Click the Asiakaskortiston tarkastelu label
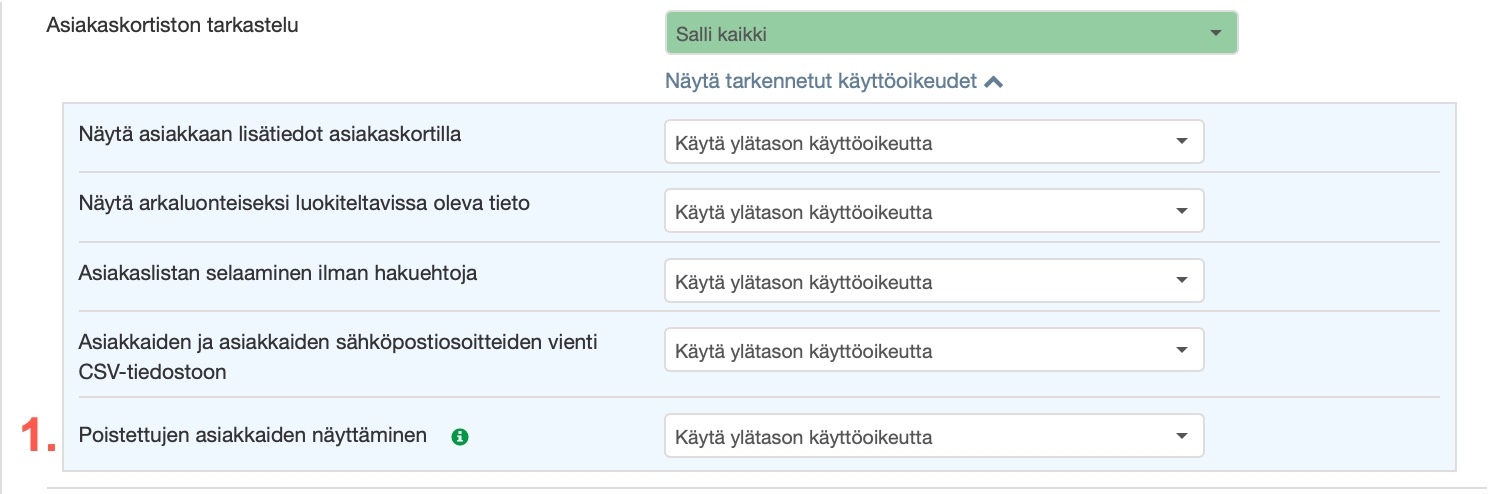This screenshot has width=1508, height=494. pyautogui.click(x=173, y=25)
